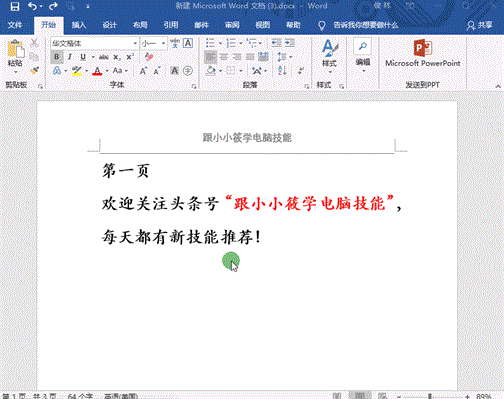Click the Microsoft PowerPoint send icon
Screen dimensions: 504x399
coord(423,48)
